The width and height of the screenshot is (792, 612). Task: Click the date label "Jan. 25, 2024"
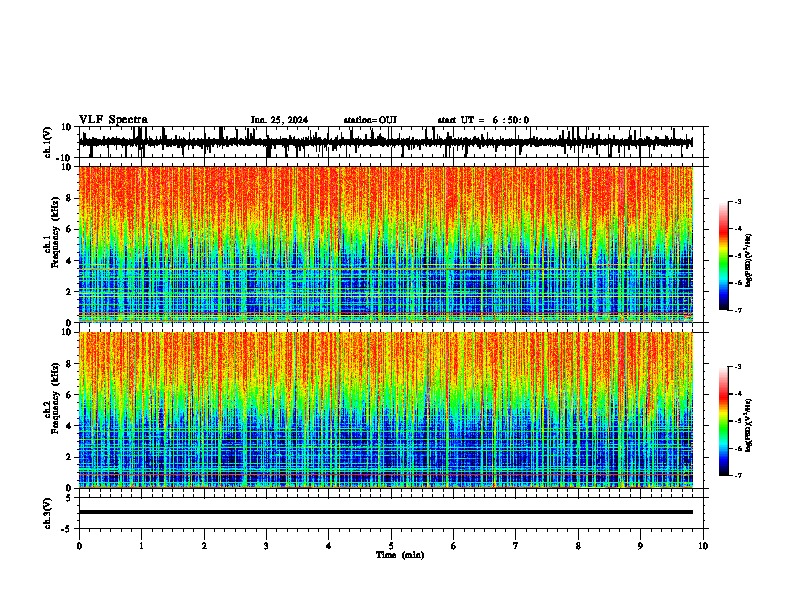pos(279,120)
